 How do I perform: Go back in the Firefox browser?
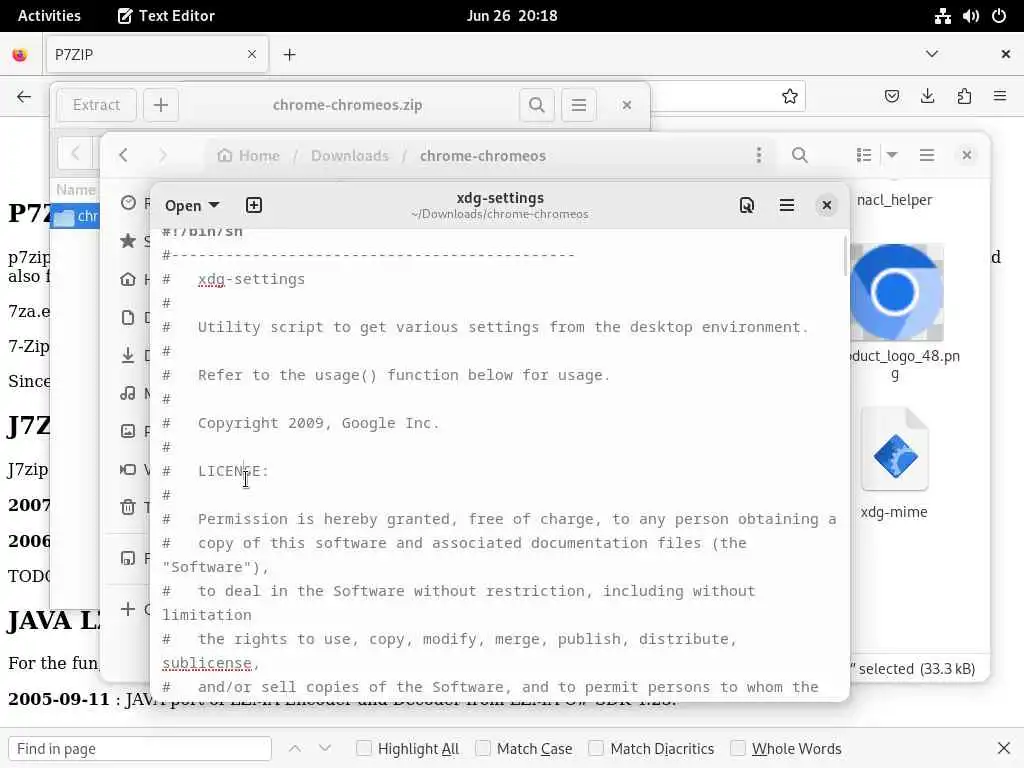point(24,97)
